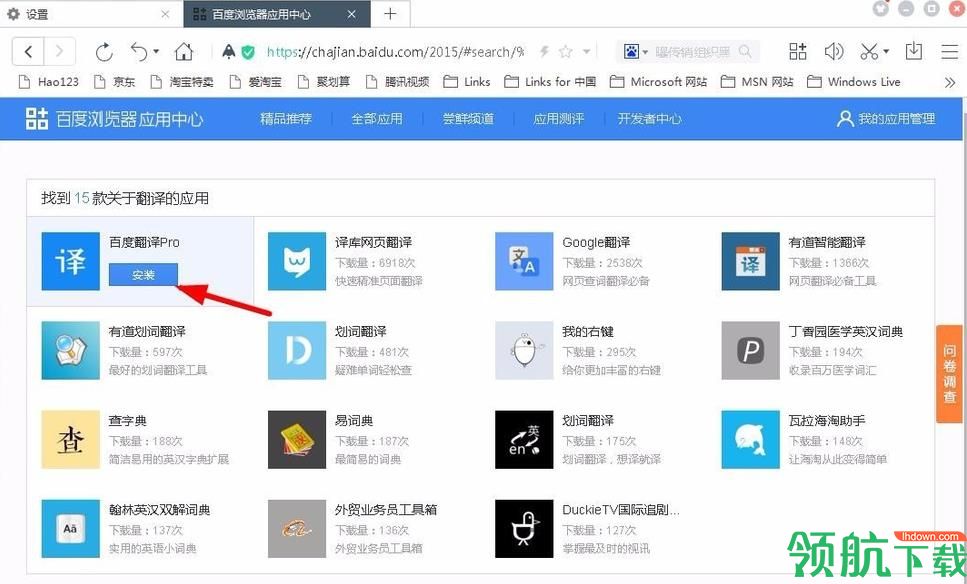Image resolution: width=967 pixels, height=584 pixels.
Task: Click the 译库网页翻译 cat icon
Action: pos(297,261)
